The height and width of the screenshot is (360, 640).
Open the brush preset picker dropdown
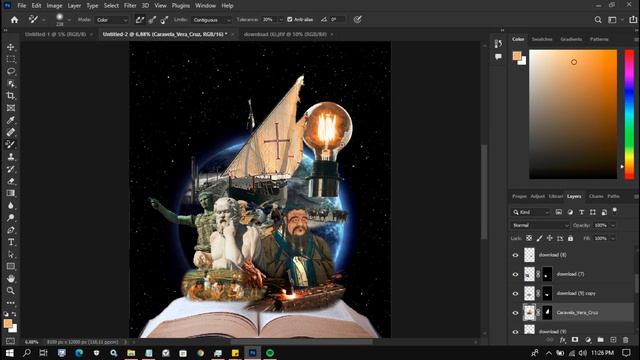point(69,20)
